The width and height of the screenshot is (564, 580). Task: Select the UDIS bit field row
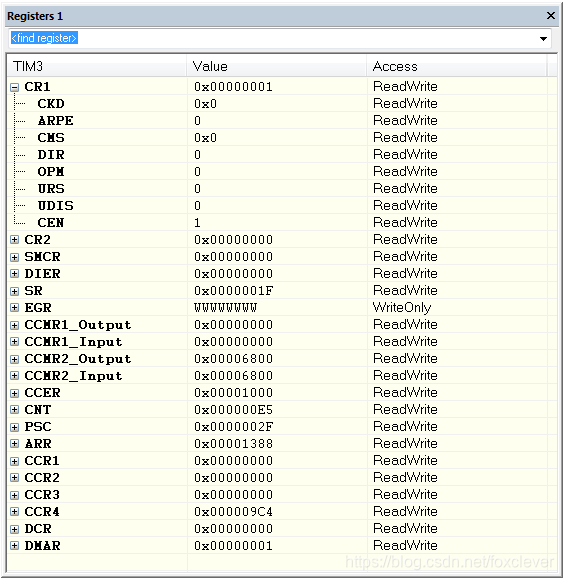coord(282,206)
